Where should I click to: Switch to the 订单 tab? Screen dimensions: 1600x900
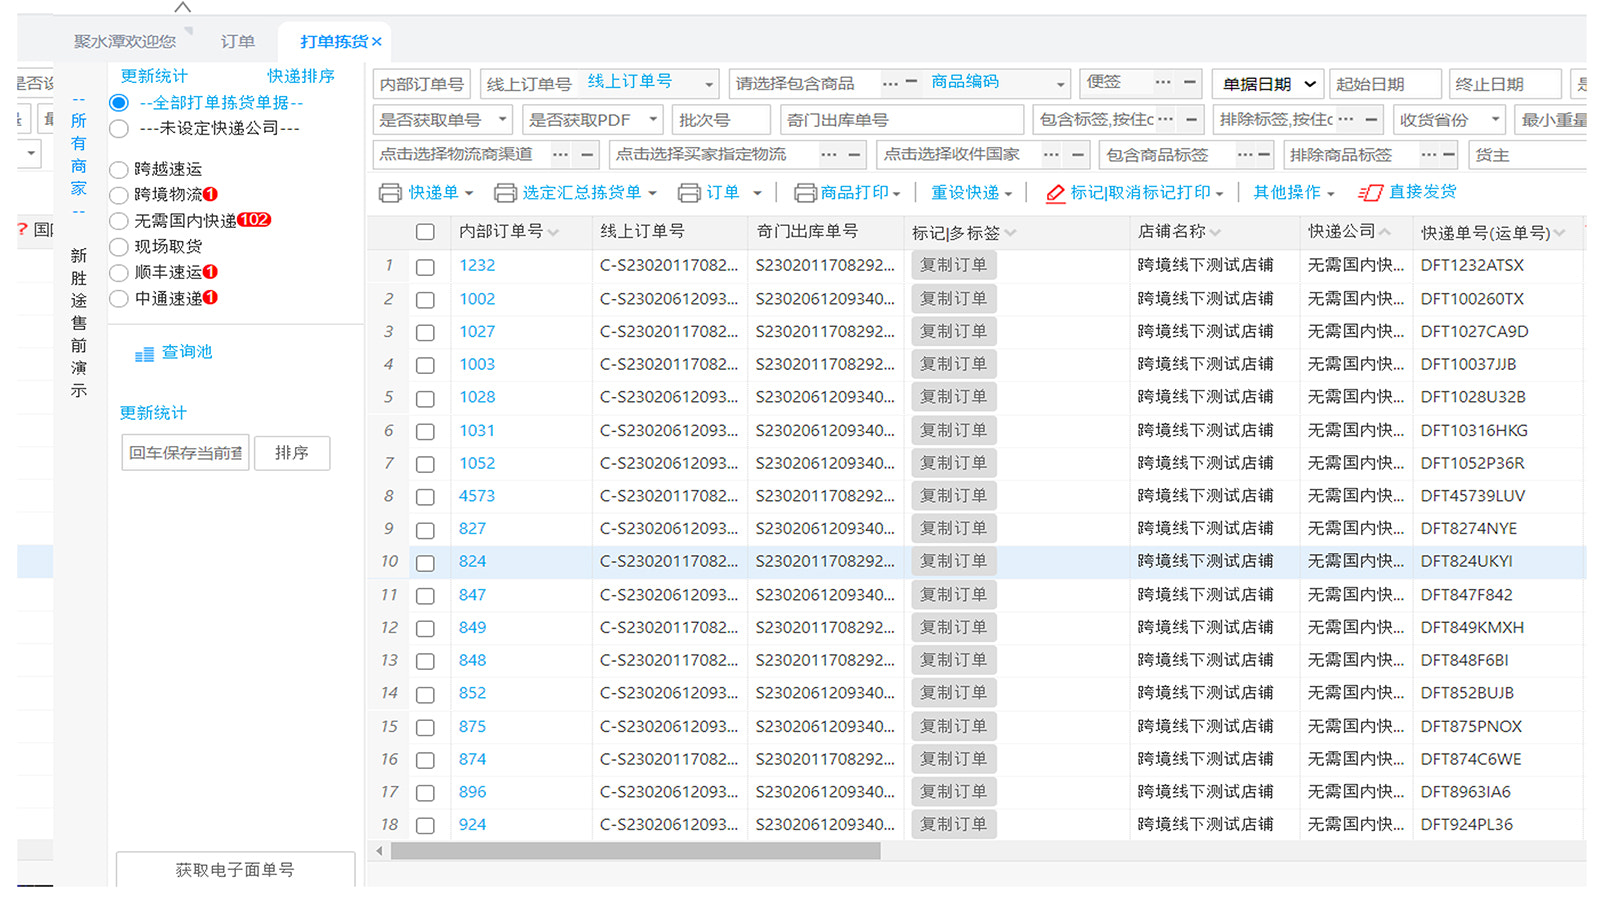237,42
